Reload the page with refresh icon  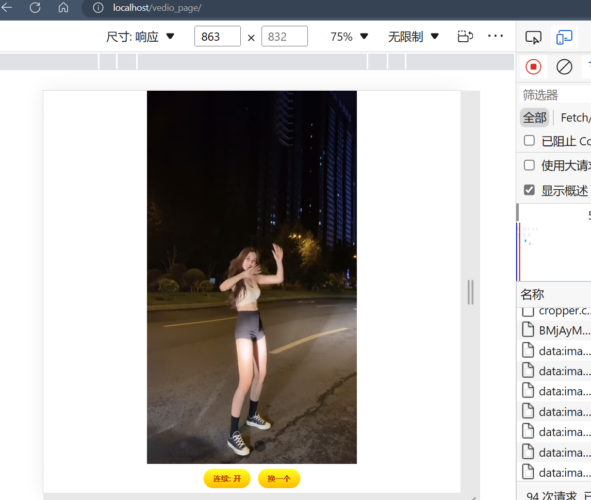[35, 8]
